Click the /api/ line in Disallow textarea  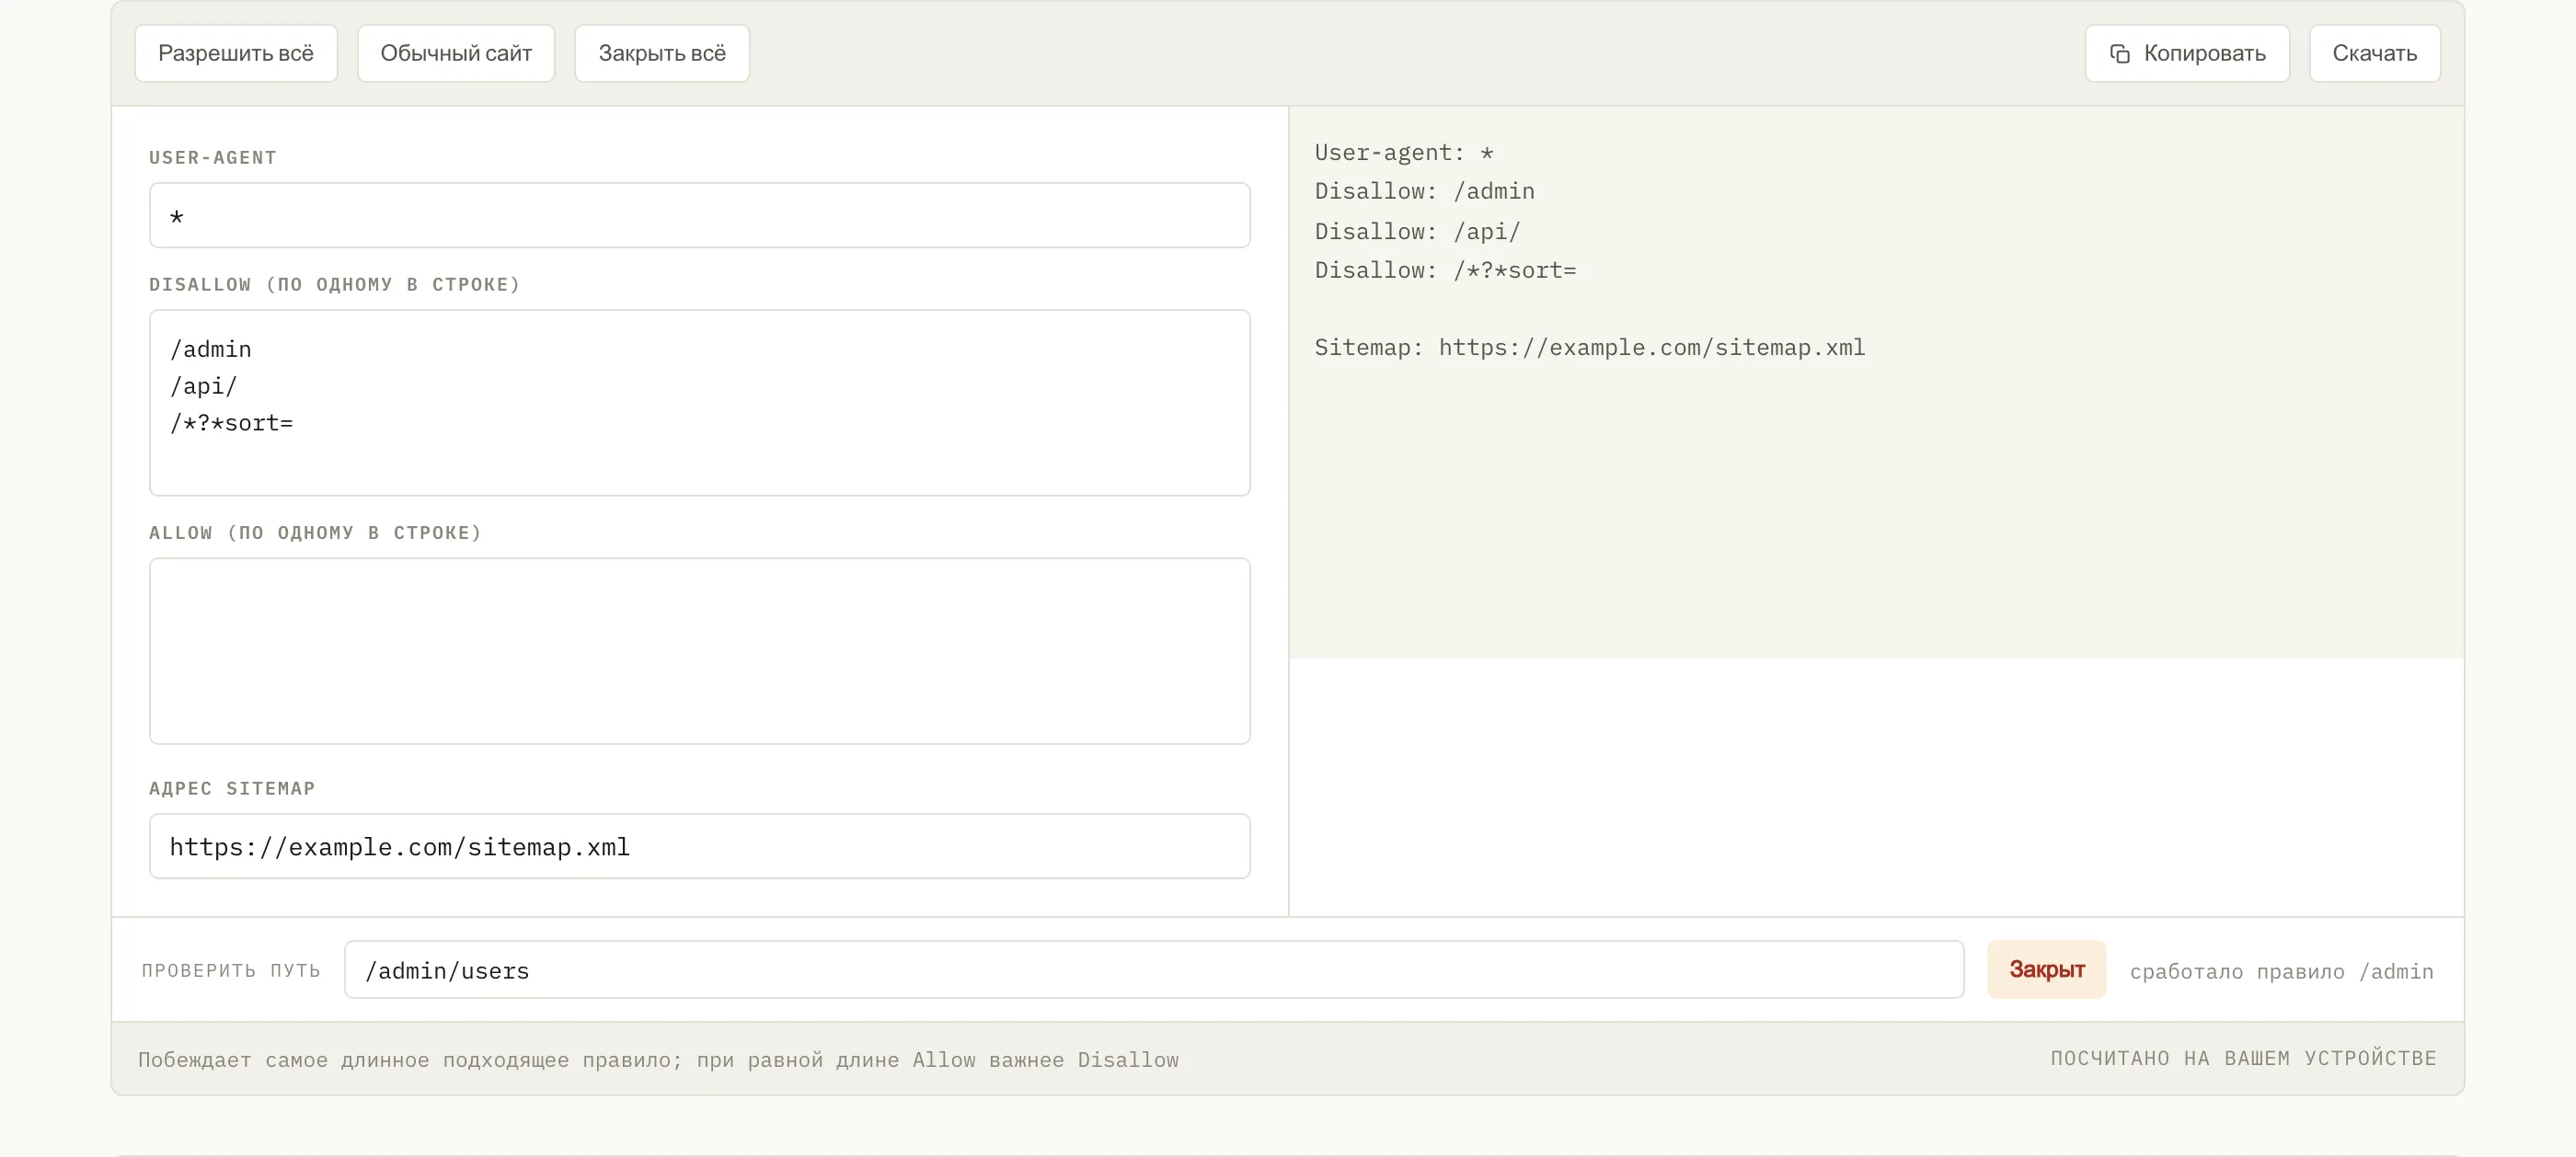[x=204, y=386]
